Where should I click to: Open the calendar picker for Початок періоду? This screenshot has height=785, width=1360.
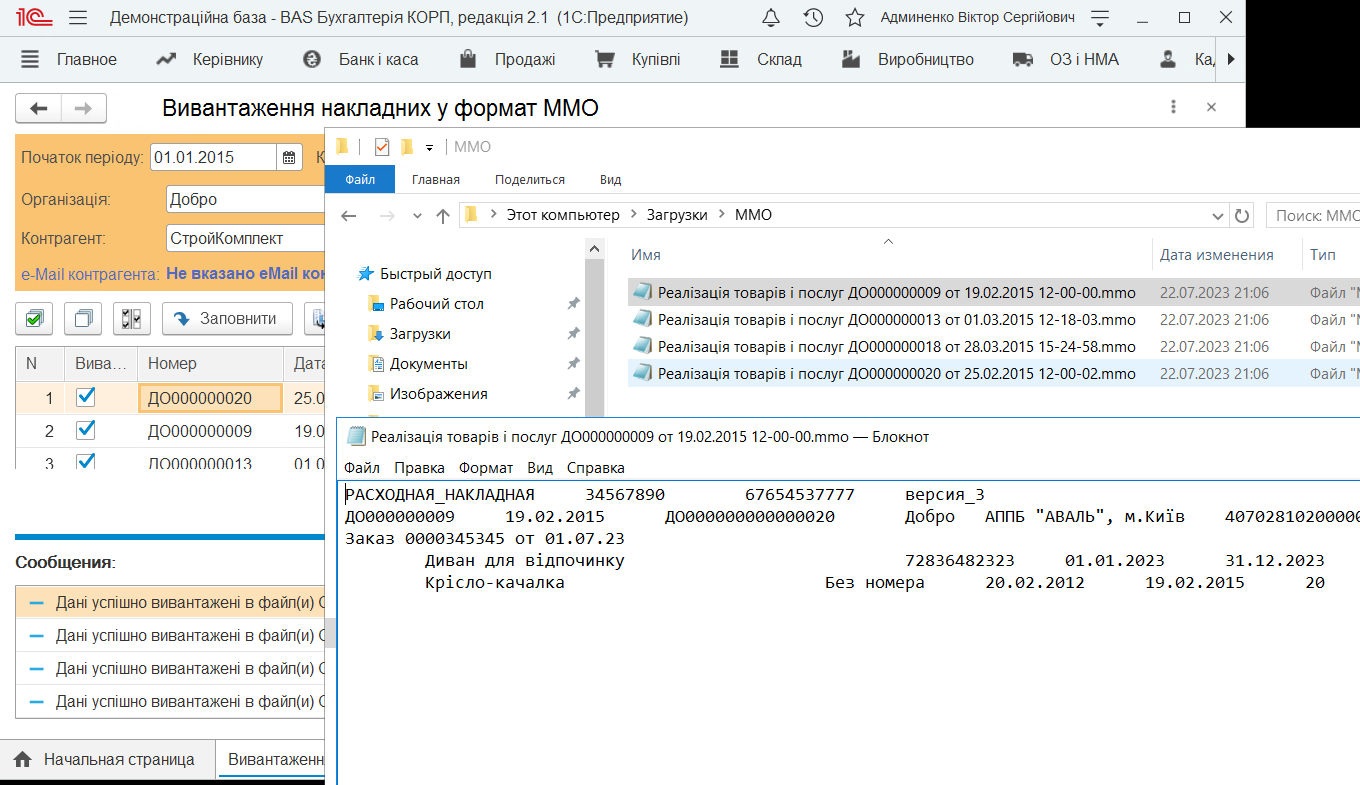[289, 157]
